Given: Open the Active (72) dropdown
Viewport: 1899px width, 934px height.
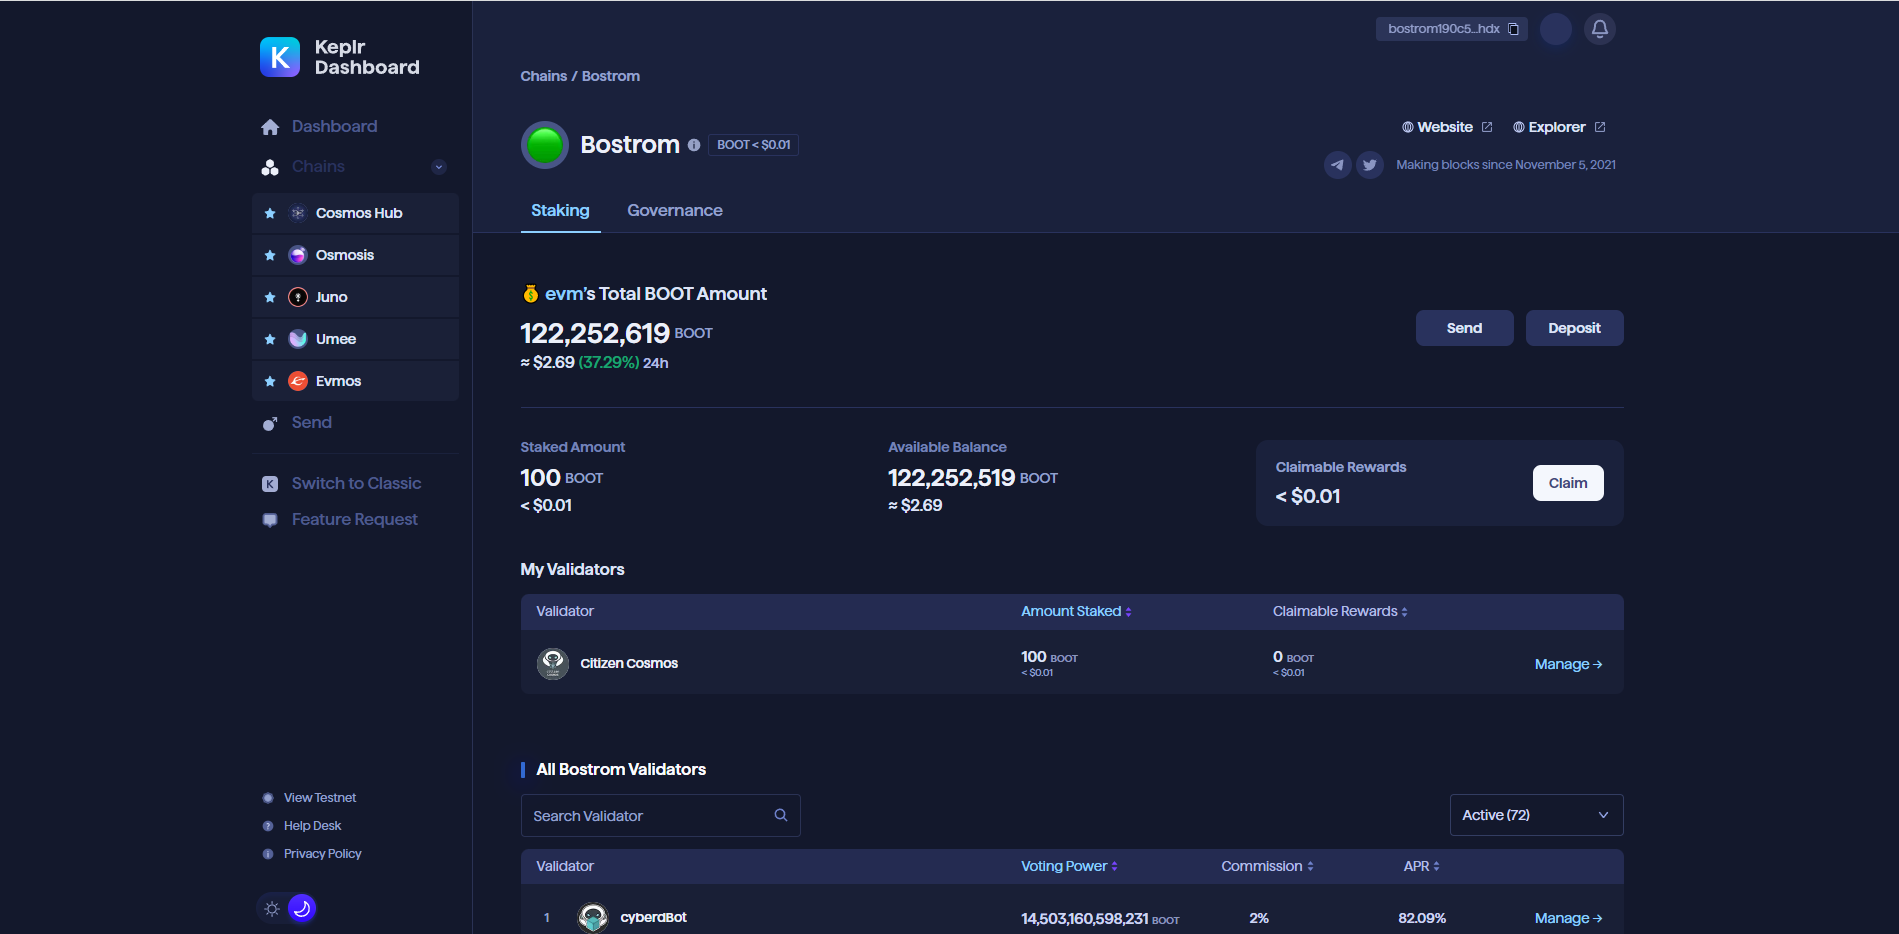Looking at the screenshot, I should coord(1537,815).
